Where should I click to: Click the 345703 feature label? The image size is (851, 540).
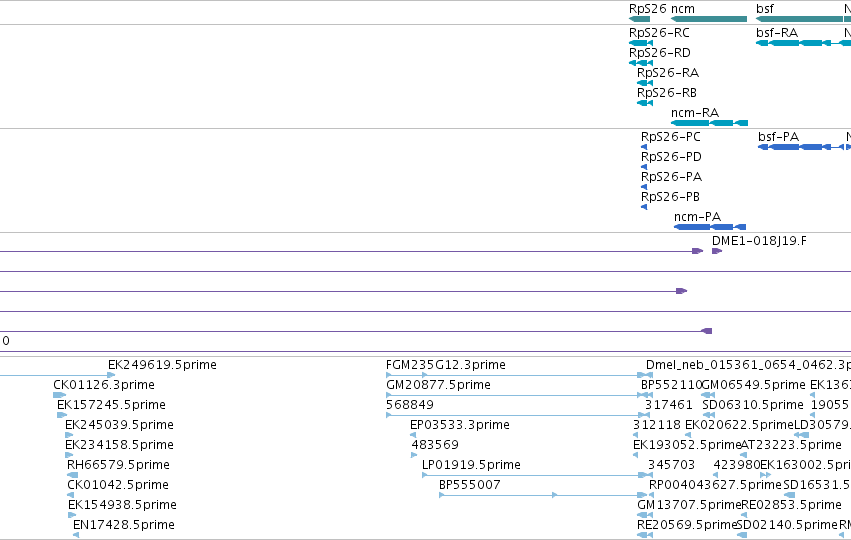(671, 465)
